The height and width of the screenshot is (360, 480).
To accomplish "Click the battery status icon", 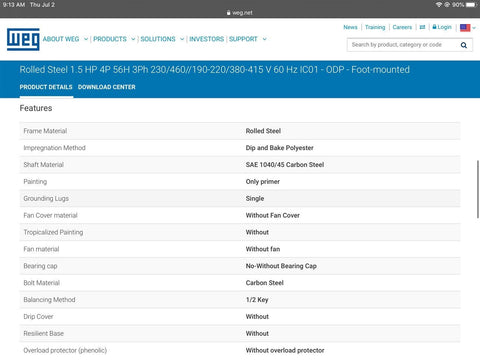I will coord(472,5).
